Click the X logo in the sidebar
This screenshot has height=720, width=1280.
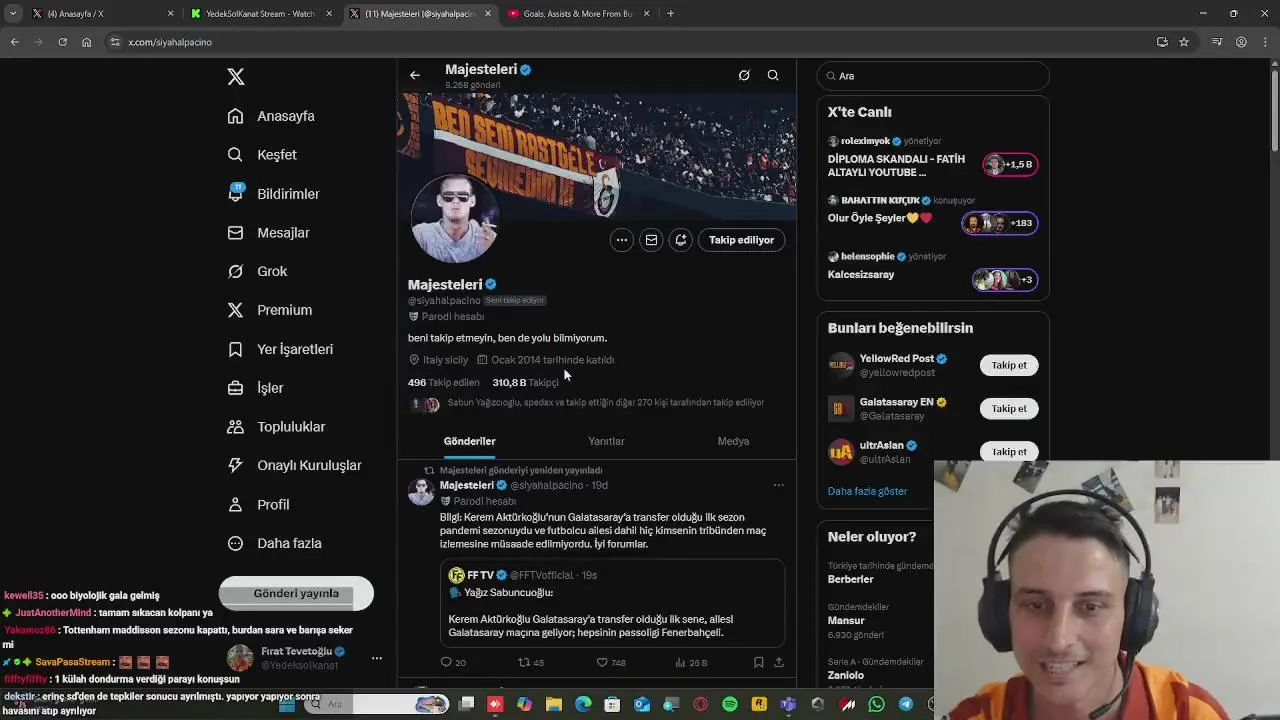click(x=235, y=77)
